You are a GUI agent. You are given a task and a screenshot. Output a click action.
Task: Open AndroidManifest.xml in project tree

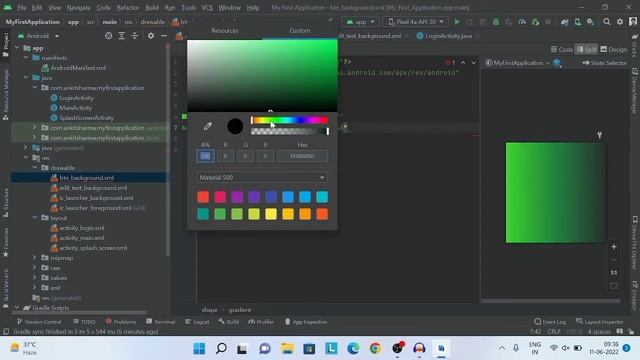[x=78, y=68]
